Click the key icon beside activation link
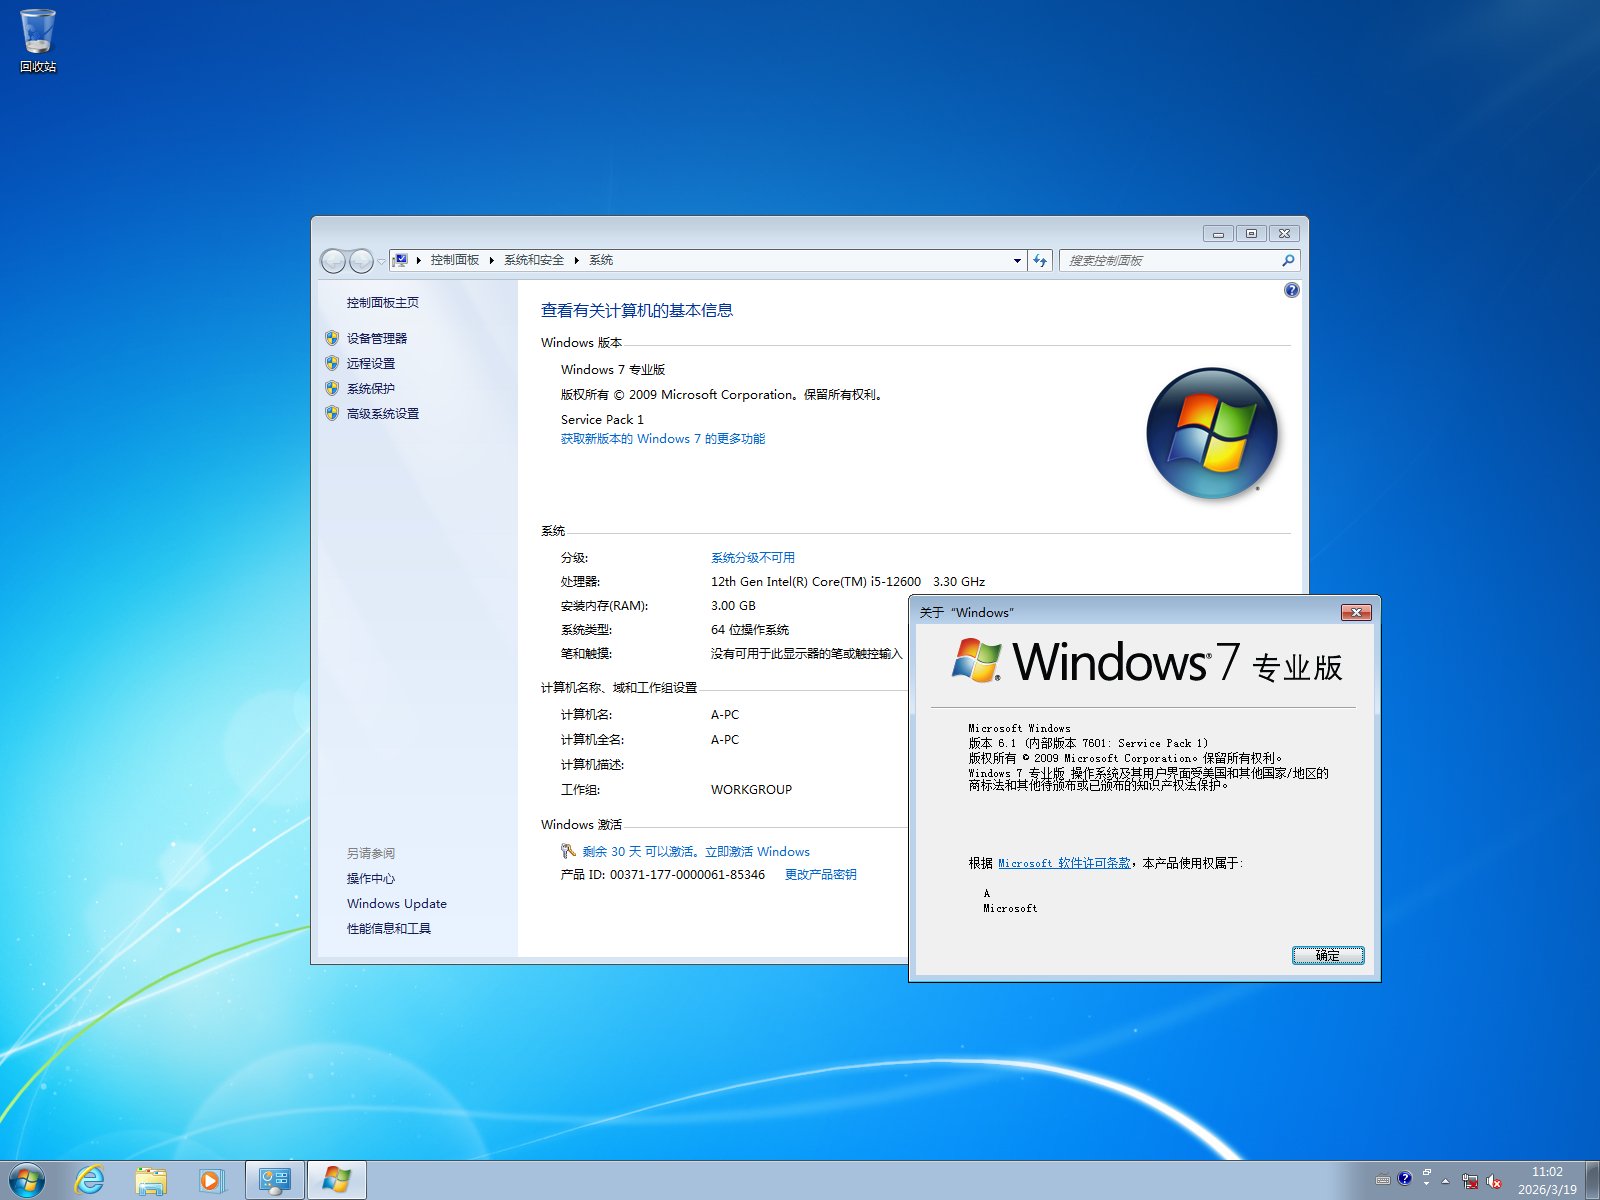This screenshot has height=1200, width=1600. pyautogui.click(x=568, y=851)
